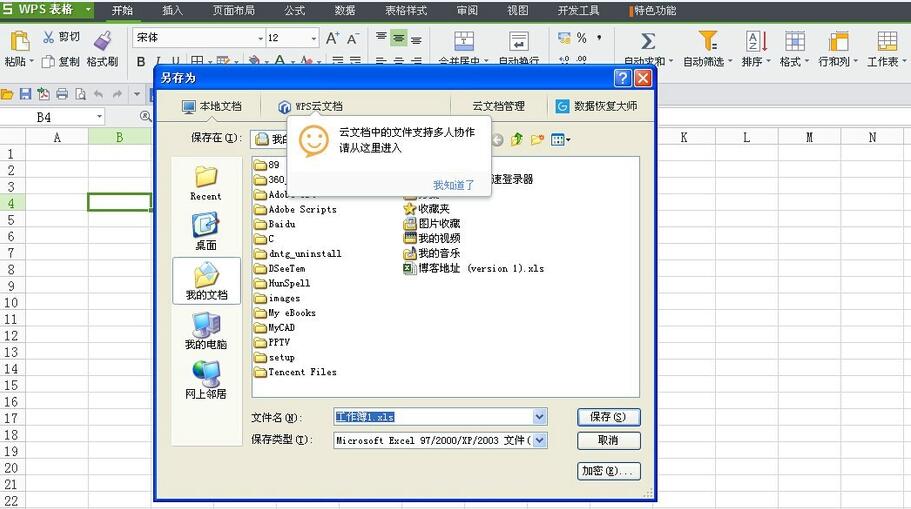Viewport: 911px width, 509px height.
Task: Go to 我的电脑 in dialog sidebar
Action: click(x=206, y=331)
